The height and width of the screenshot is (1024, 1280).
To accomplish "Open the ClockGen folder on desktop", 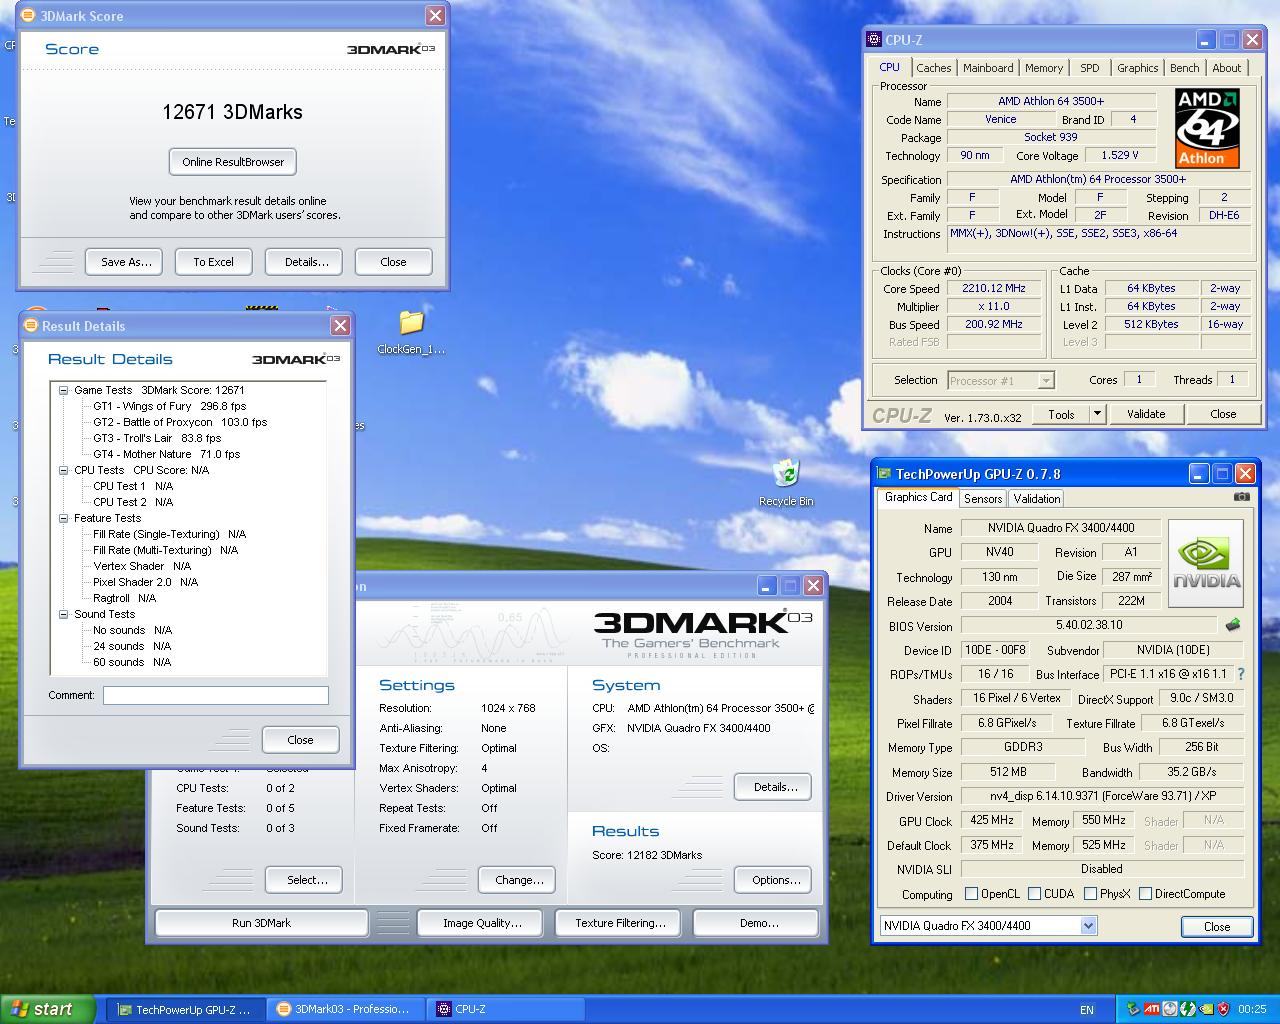I will (411, 333).
